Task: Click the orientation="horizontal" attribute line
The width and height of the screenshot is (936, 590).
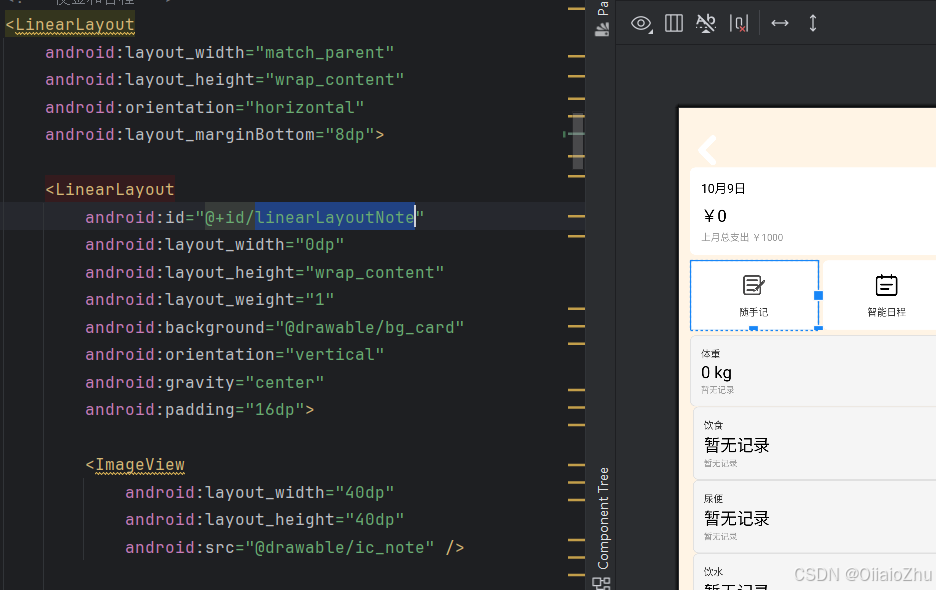Action: point(205,107)
